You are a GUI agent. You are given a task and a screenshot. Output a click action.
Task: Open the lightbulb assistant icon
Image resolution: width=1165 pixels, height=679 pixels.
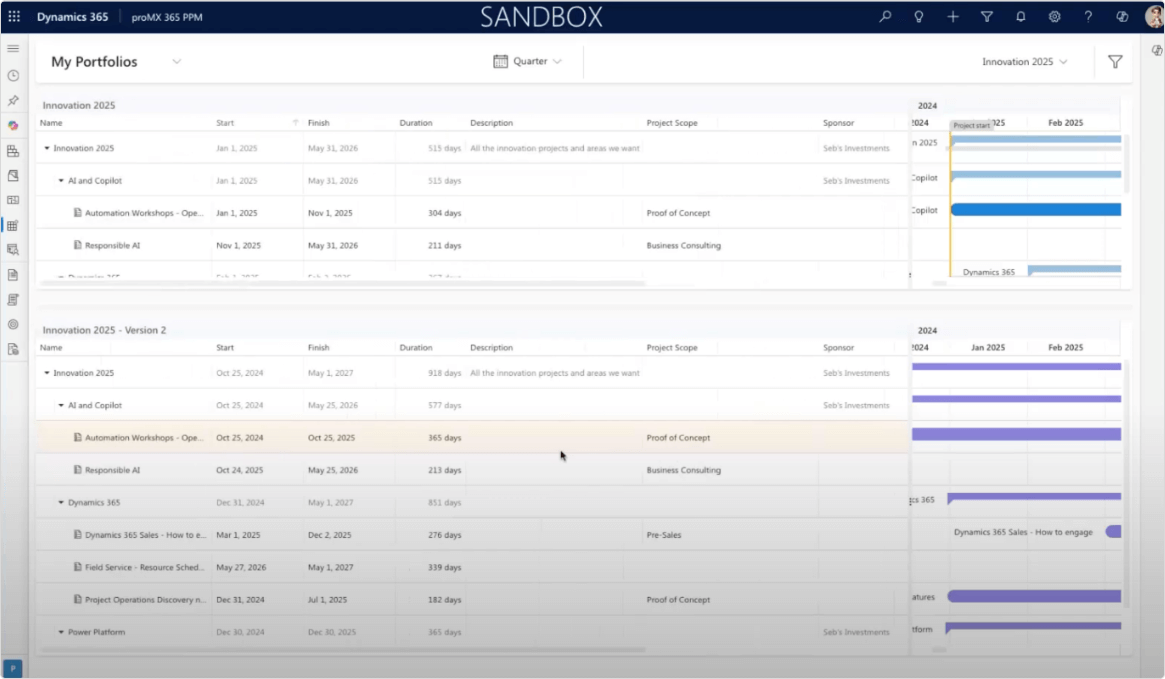click(x=919, y=17)
